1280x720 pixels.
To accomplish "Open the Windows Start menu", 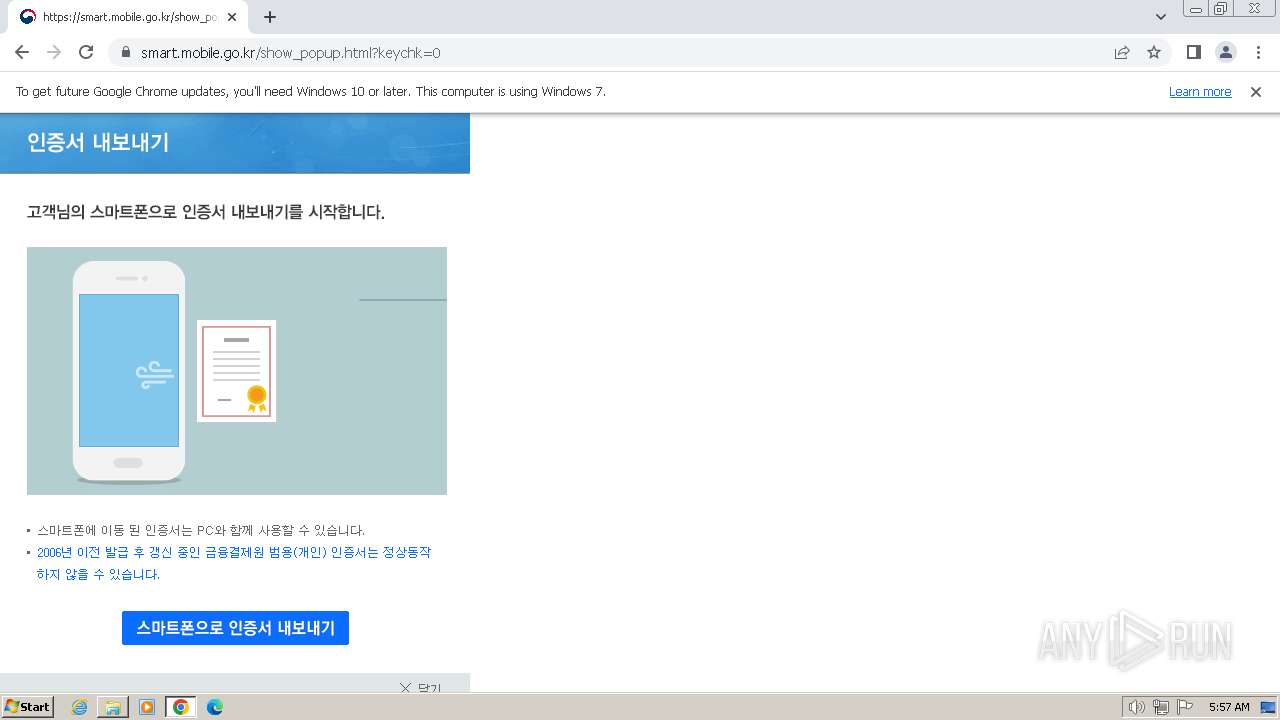I will (x=28, y=707).
